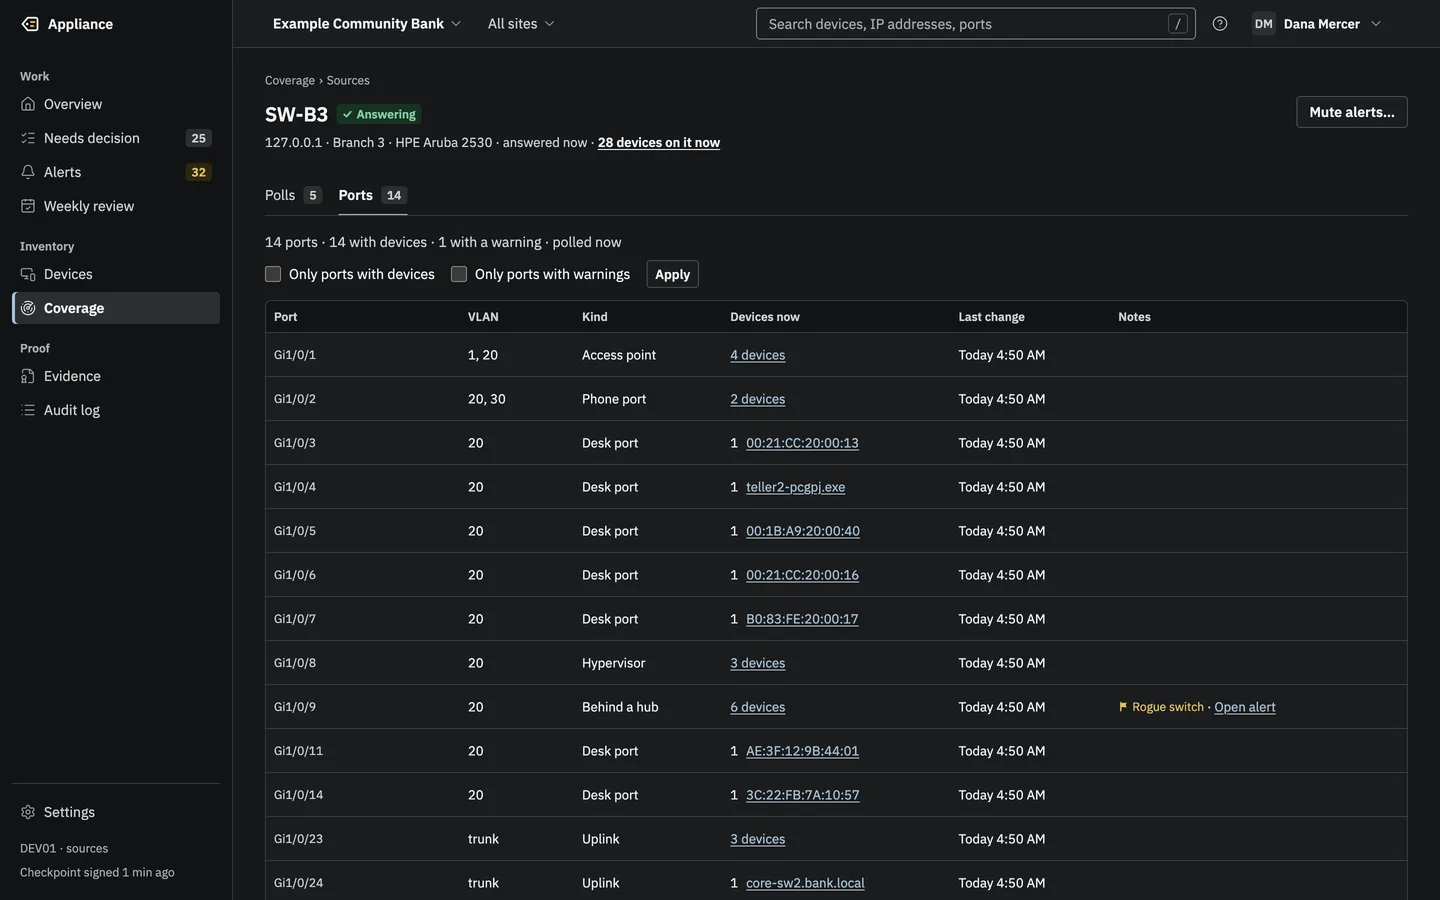Click the Appliance logo icon
The image size is (1440, 900).
click(30, 24)
